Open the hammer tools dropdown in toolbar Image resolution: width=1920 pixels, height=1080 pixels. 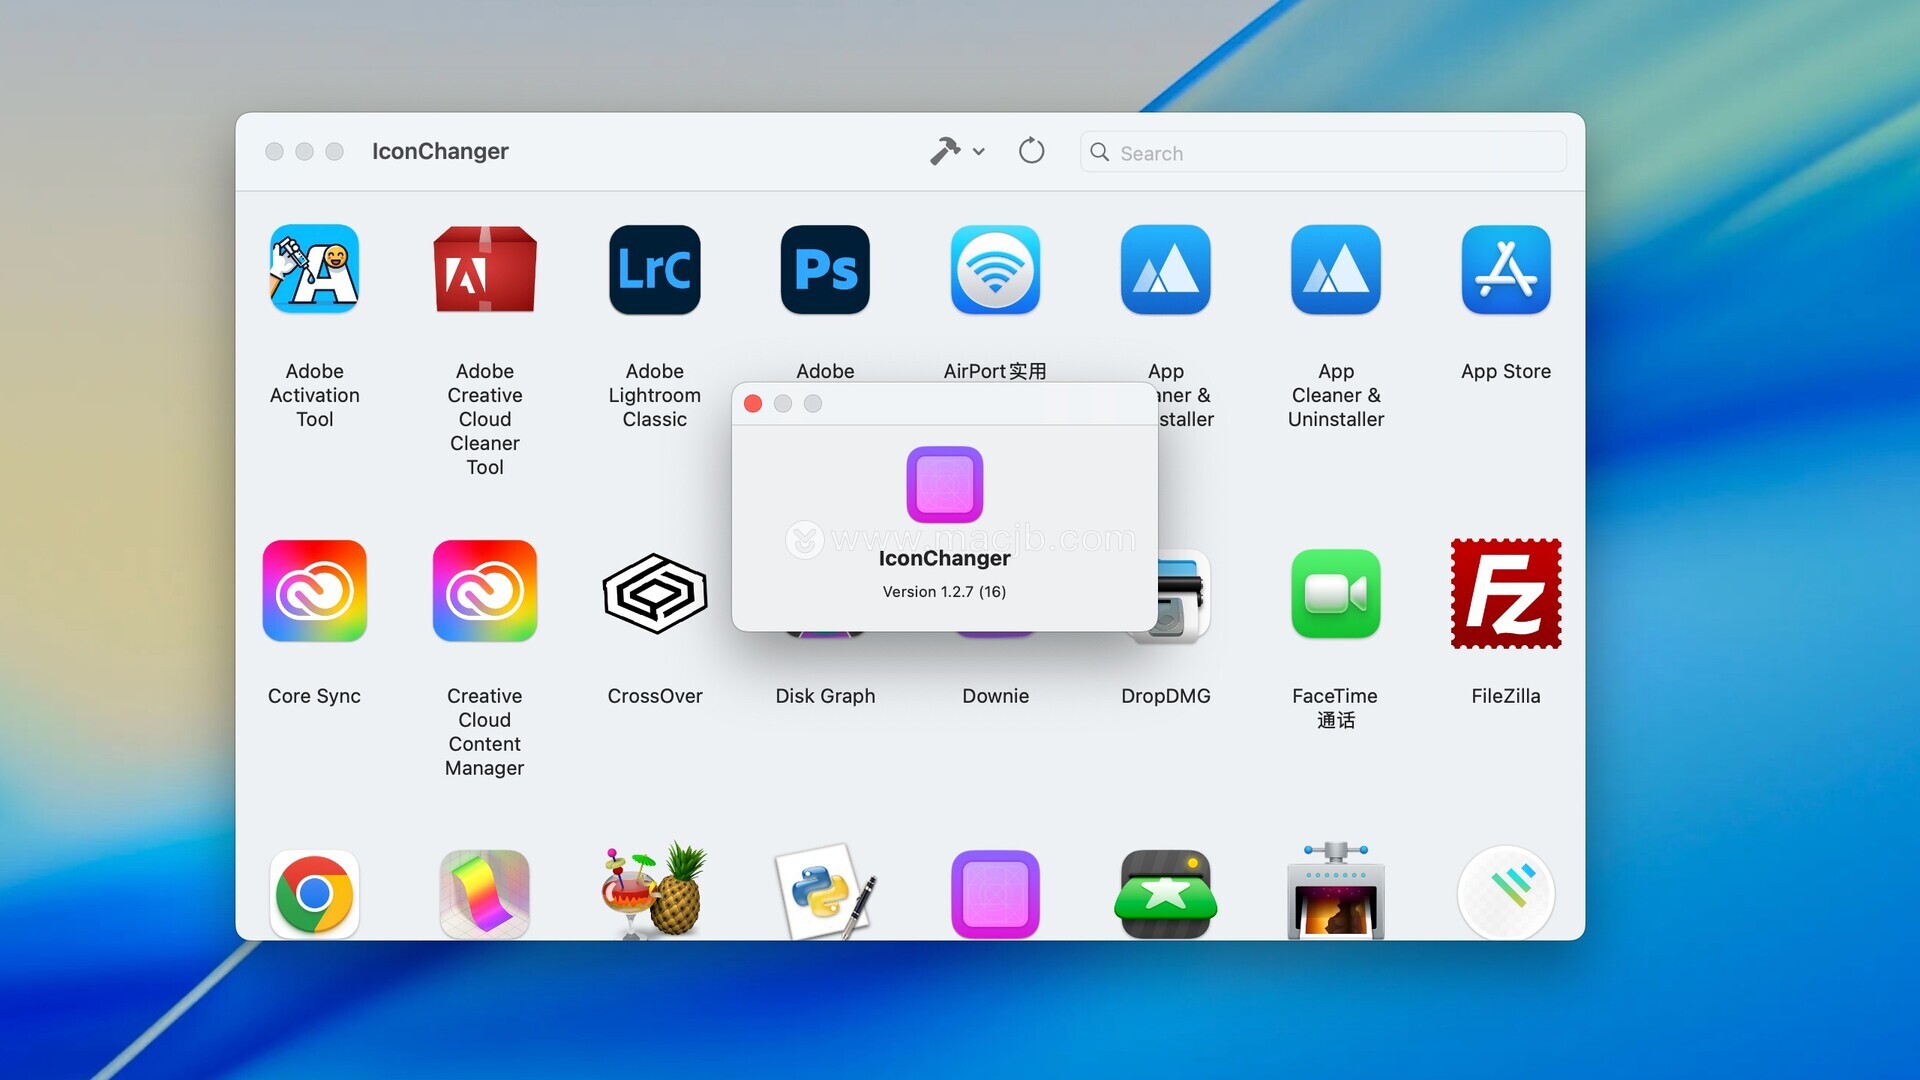point(957,152)
